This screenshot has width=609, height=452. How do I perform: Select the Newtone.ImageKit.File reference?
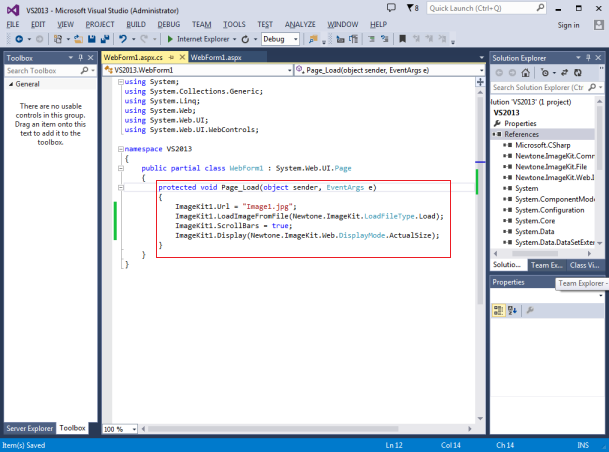[551, 167]
